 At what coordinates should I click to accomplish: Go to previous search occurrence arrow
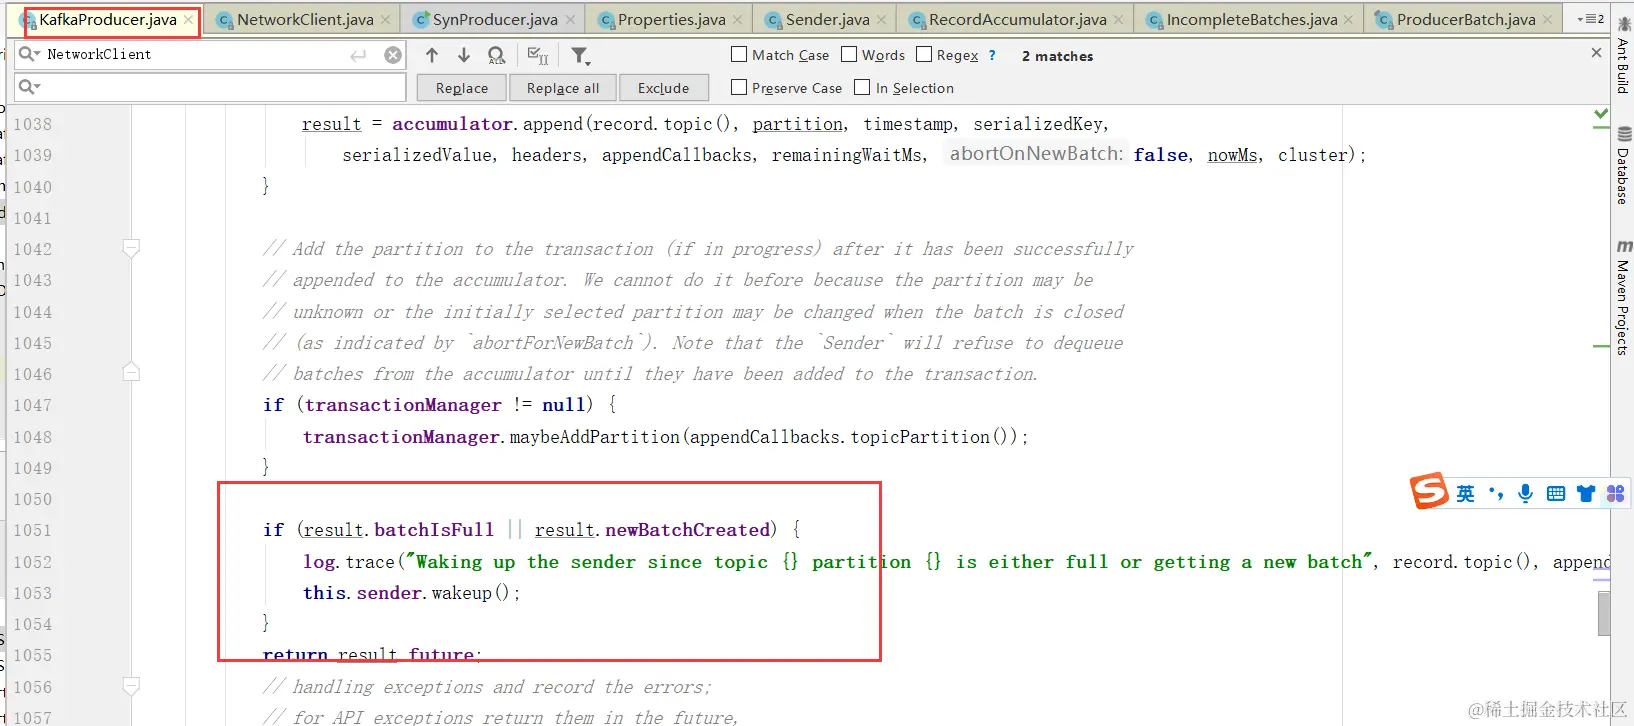tap(431, 55)
